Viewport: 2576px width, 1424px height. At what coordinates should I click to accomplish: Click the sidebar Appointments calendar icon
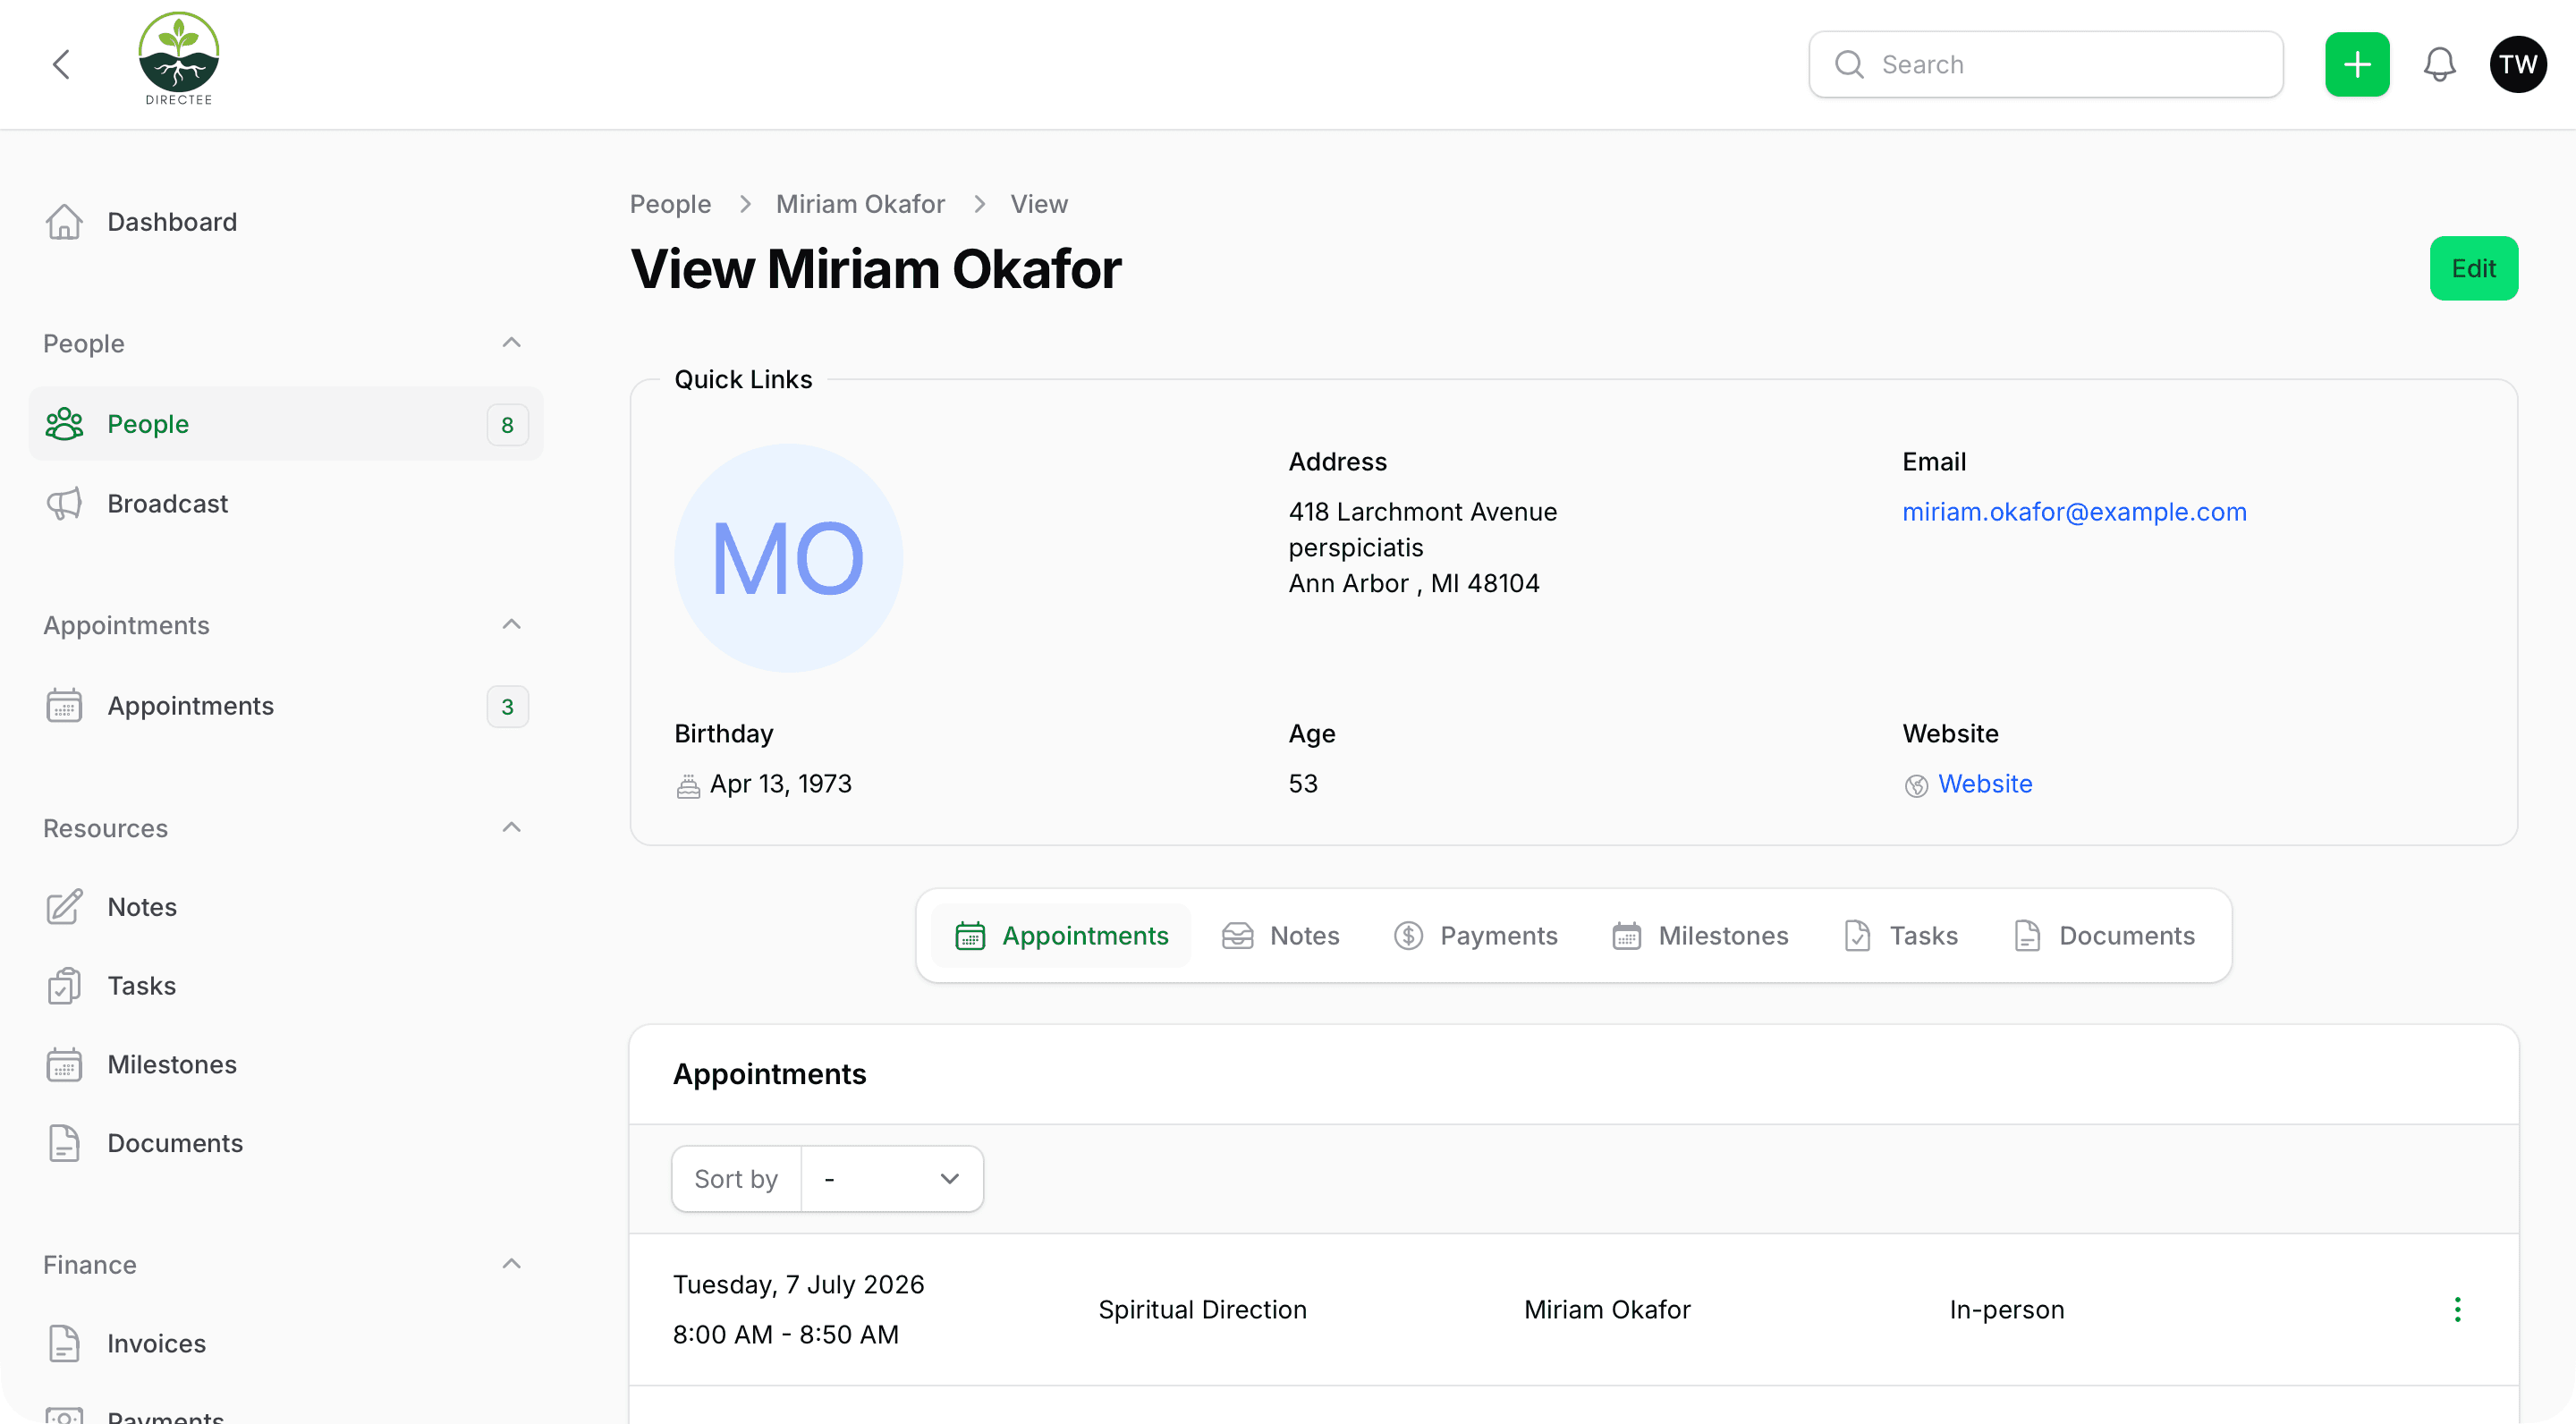pos(64,706)
